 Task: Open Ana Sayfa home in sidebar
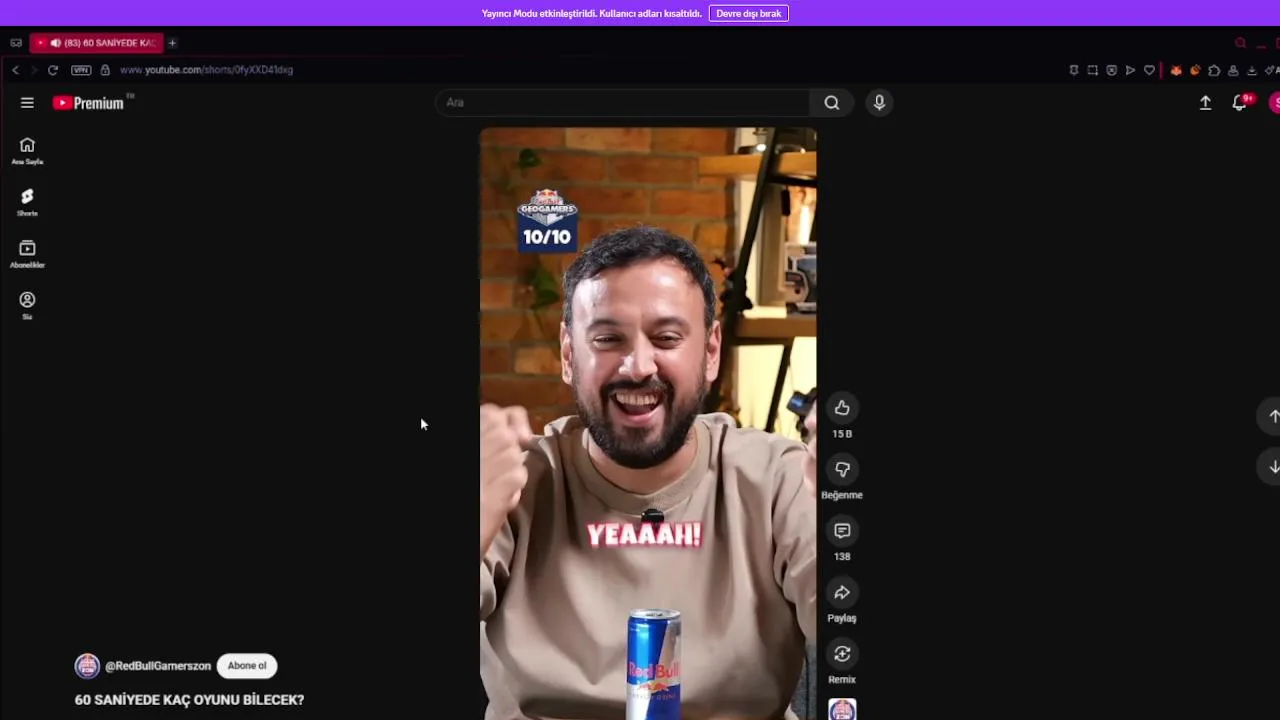(x=27, y=151)
